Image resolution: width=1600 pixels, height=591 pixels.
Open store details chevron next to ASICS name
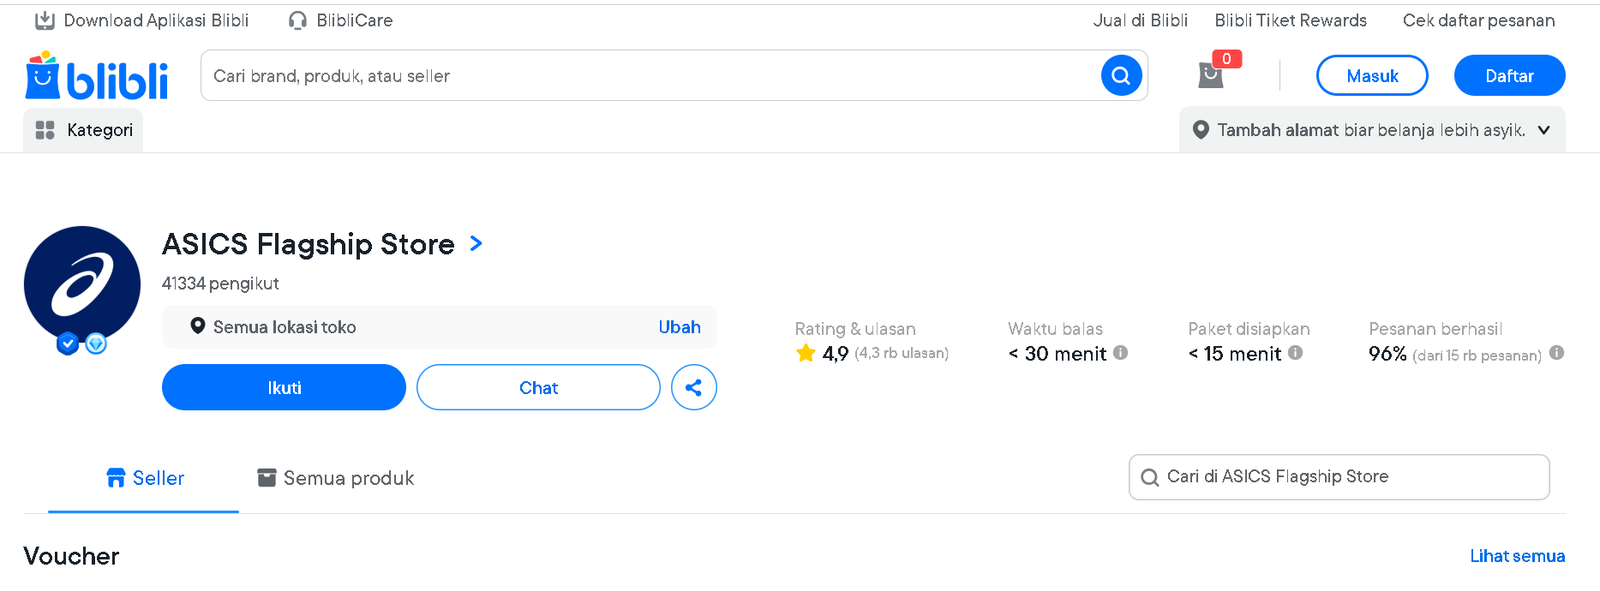point(476,243)
